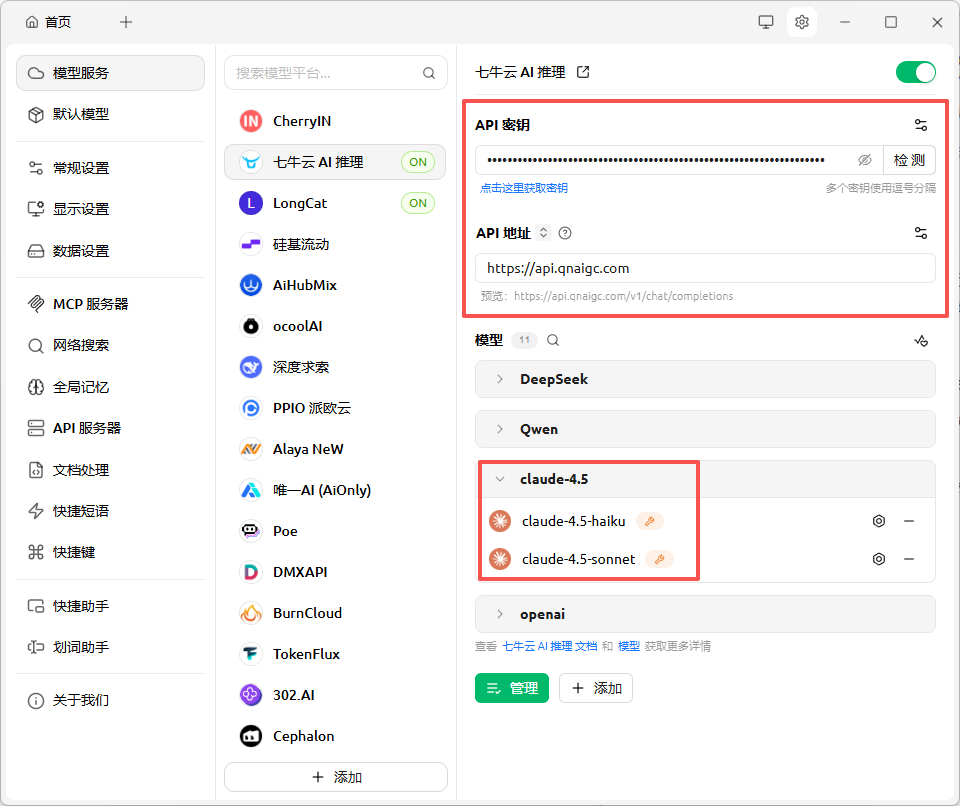This screenshot has width=960, height=806.
Task: Open the MCP 服务器 settings section
Action: (x=90, y=304)
